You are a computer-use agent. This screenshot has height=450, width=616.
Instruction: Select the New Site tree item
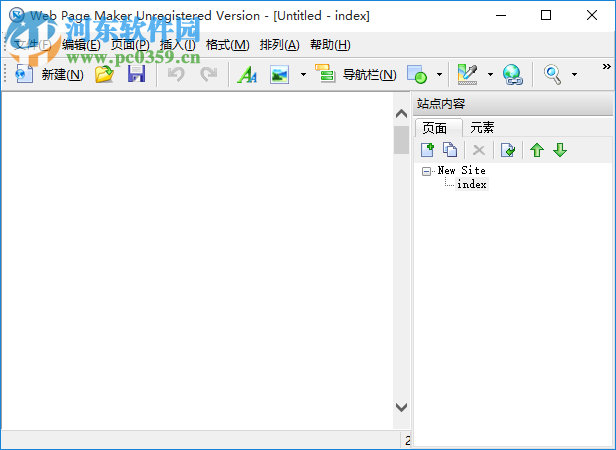click(461, 170)
